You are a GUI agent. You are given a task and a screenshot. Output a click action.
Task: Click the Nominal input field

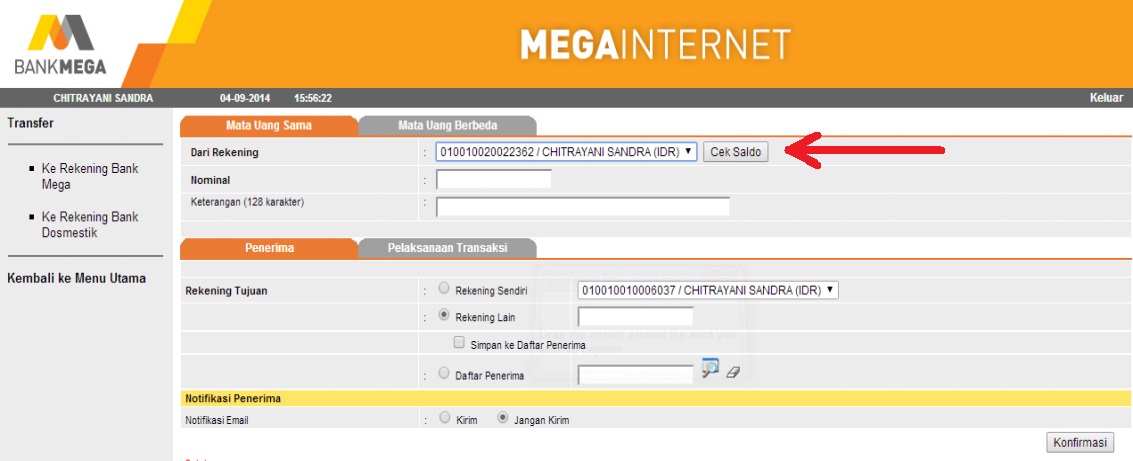click(494, 179)
